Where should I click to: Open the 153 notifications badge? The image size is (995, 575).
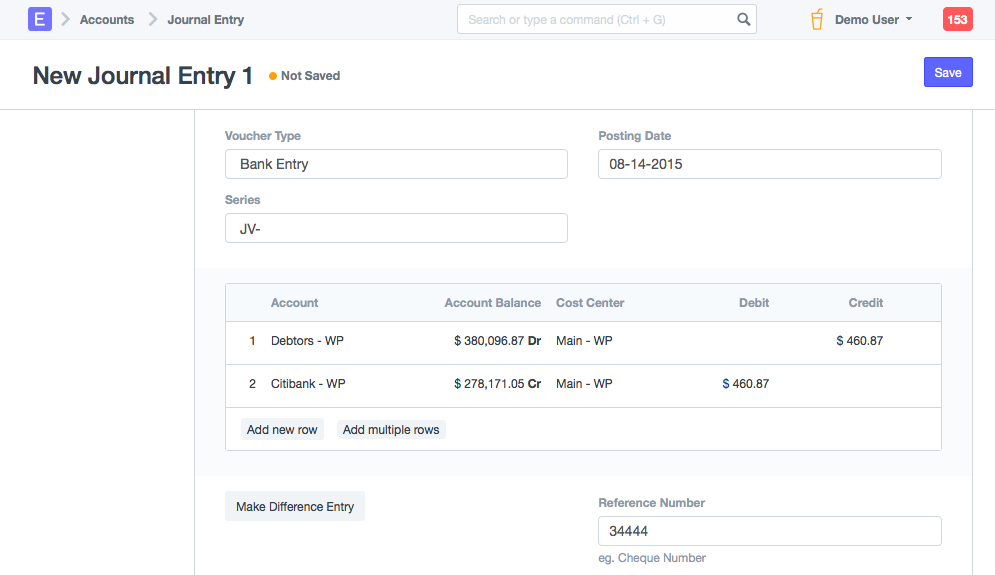(957, 19)
